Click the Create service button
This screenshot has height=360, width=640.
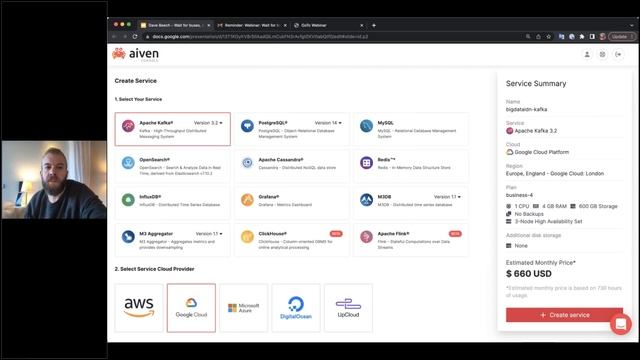coord(564,315)
